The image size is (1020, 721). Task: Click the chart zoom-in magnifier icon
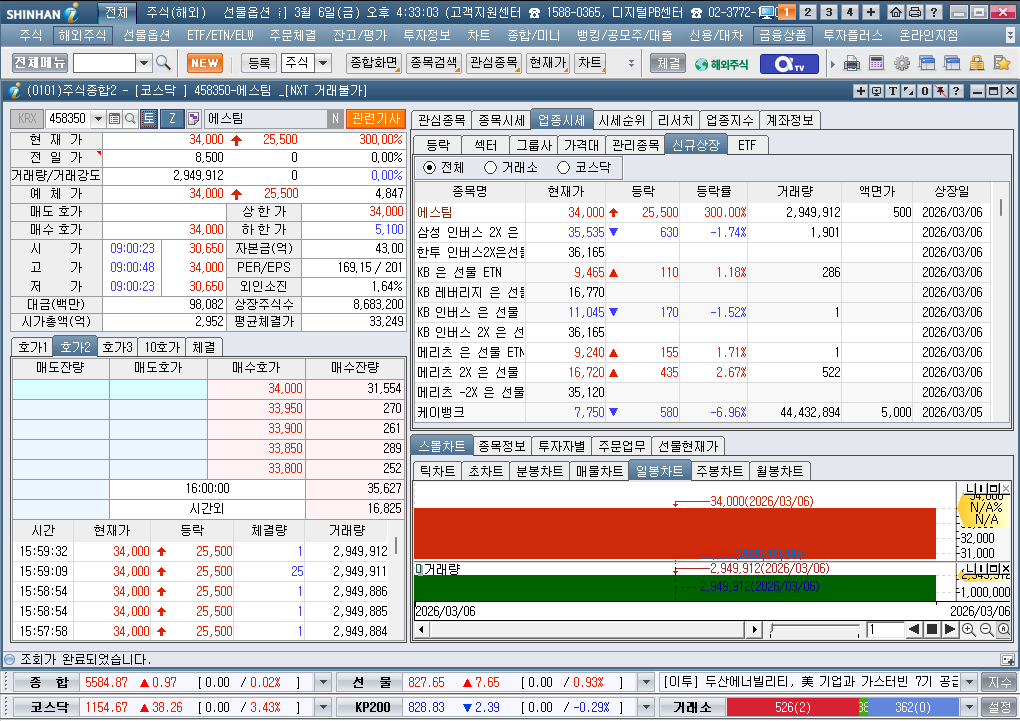coord(968,629)
